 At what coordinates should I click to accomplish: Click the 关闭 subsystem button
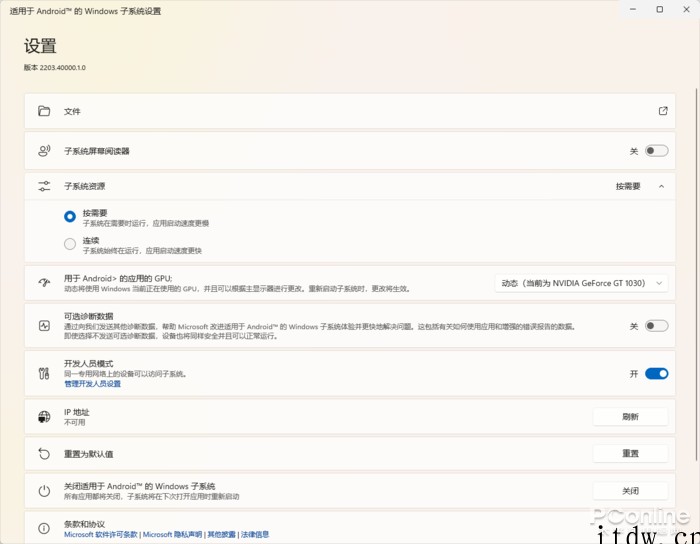(x=630, y=491)
